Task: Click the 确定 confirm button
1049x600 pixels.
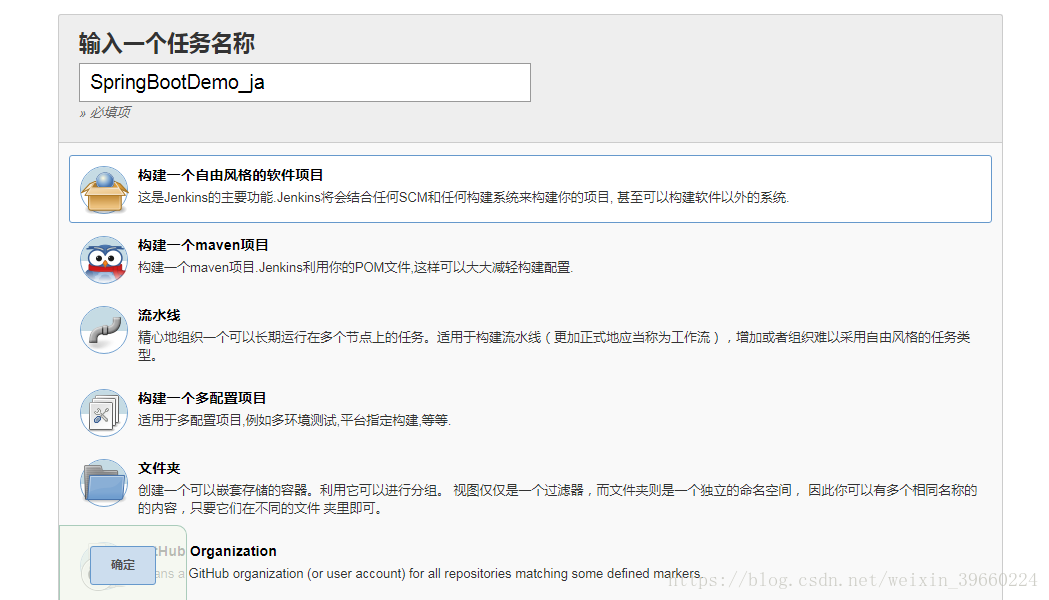Action: (x=122, y=565)
